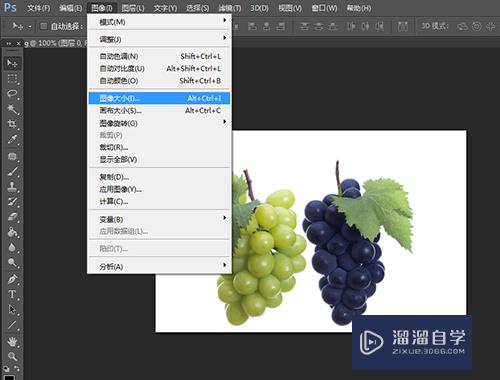Image resolution: width=500 pixels, height=380 pixels.
Task: Select the Crop tool
Action: 12,124
